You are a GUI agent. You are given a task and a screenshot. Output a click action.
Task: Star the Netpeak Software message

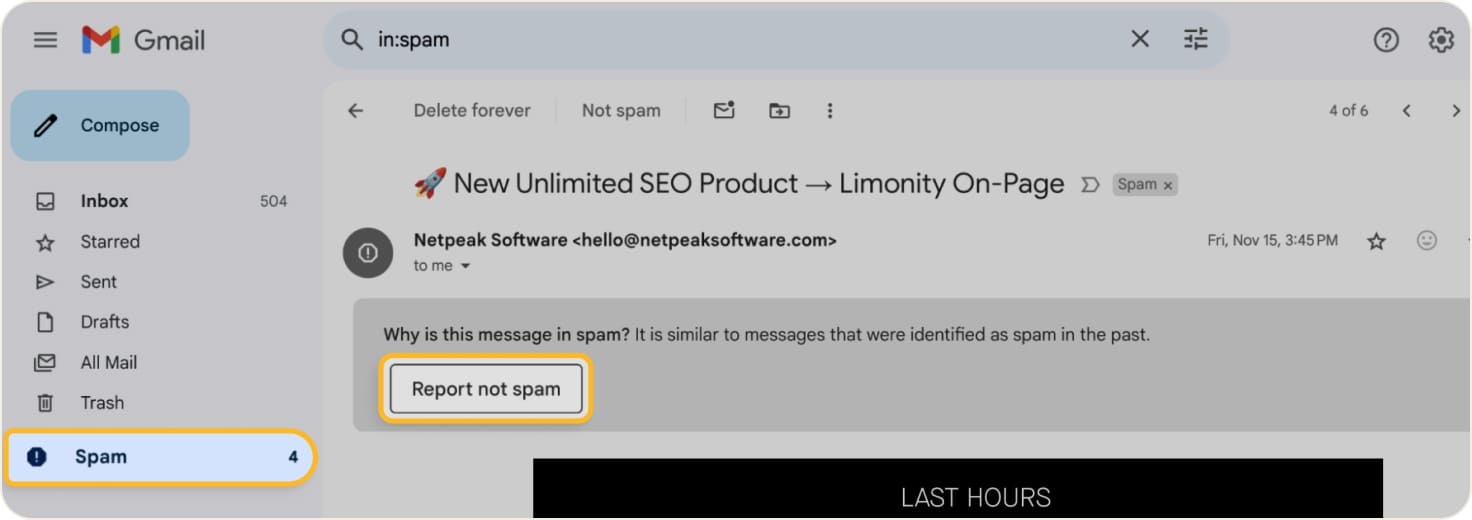1377,241
